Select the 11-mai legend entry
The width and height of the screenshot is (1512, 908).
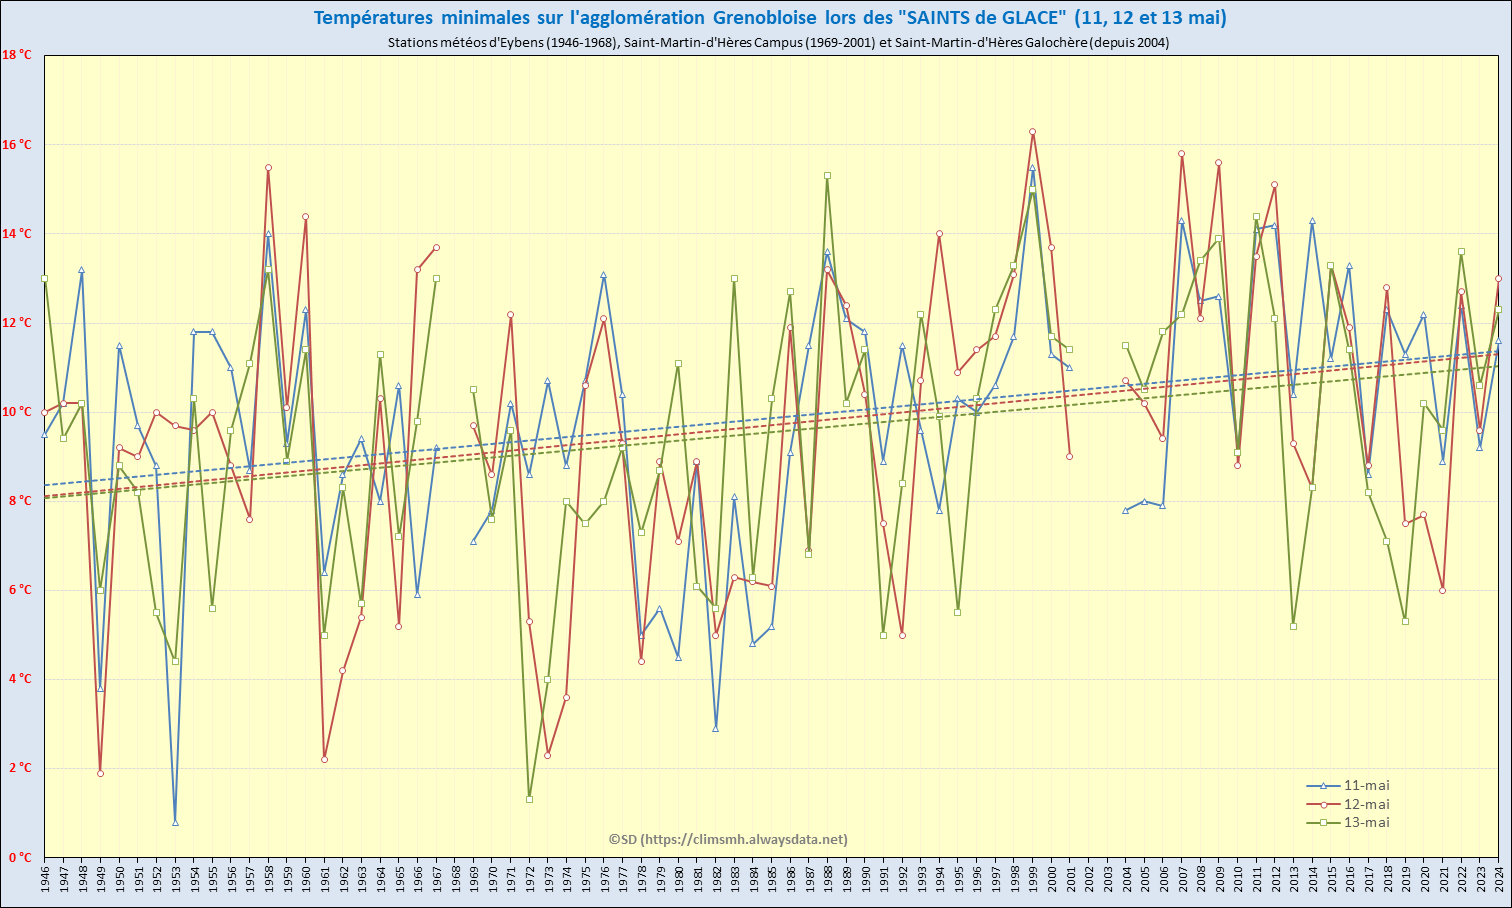click(x=1348, y=786)
